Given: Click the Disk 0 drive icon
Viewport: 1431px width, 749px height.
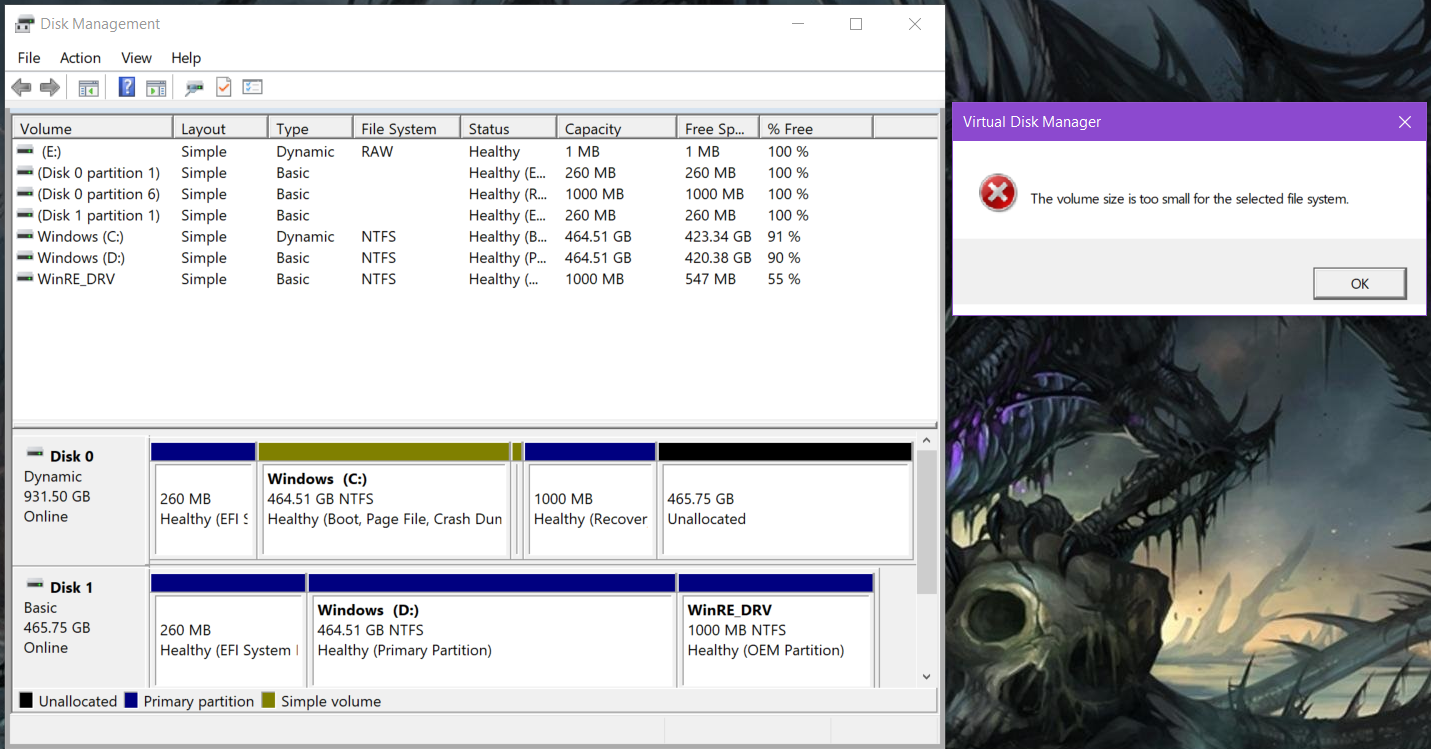Looking at the screenshot, I should click(35, 454).
